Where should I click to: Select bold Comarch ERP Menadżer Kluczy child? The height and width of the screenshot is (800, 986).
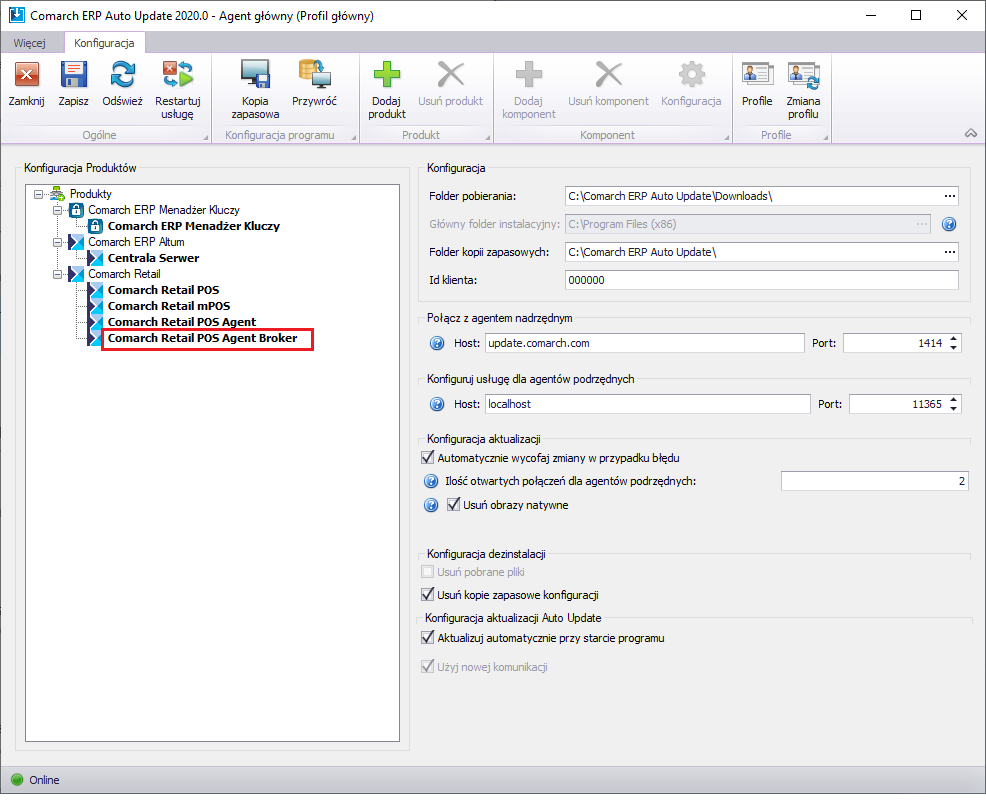point(194,226)
